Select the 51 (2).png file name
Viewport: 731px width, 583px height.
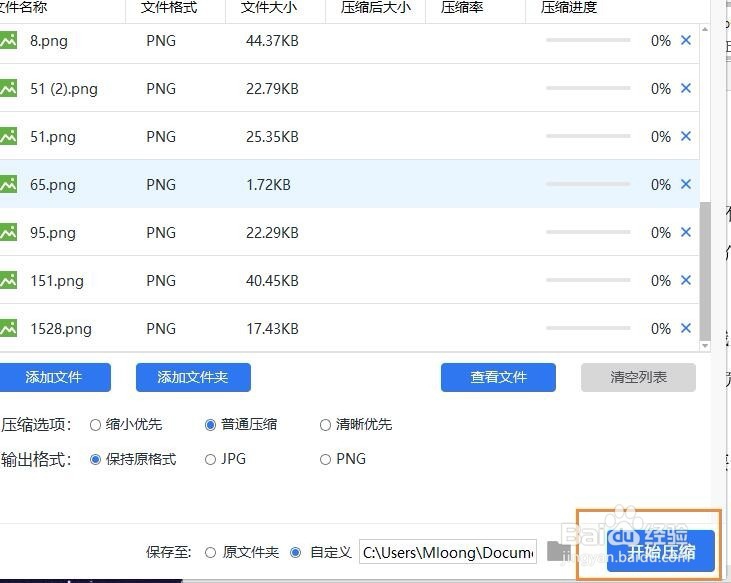click(64, 89)
